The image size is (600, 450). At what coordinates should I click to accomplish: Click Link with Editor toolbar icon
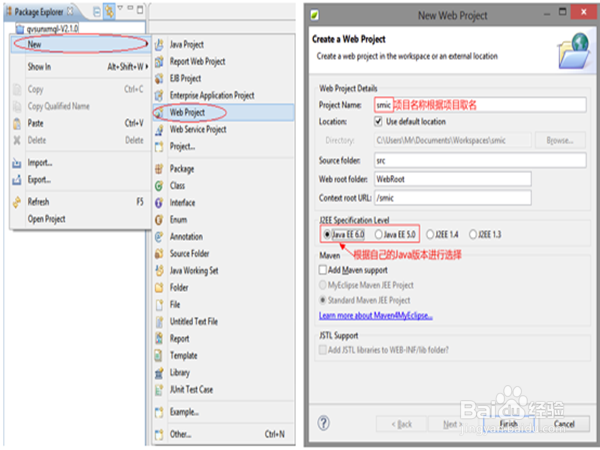tap(109, 12)
